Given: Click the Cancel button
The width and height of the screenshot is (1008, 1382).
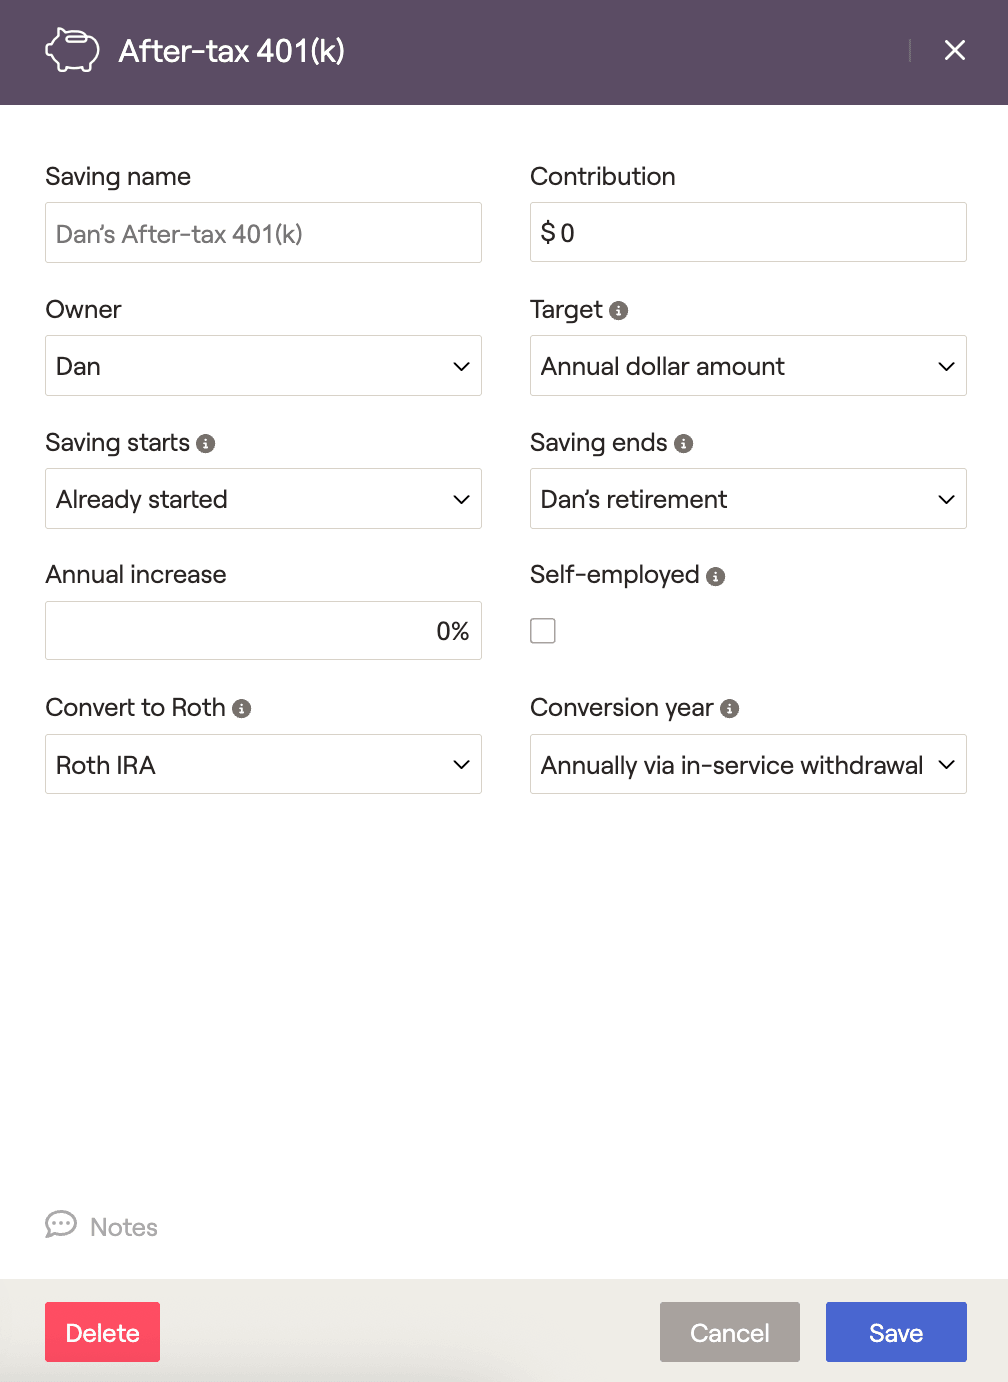Looking at the screenshot, I should (730, 1332).
